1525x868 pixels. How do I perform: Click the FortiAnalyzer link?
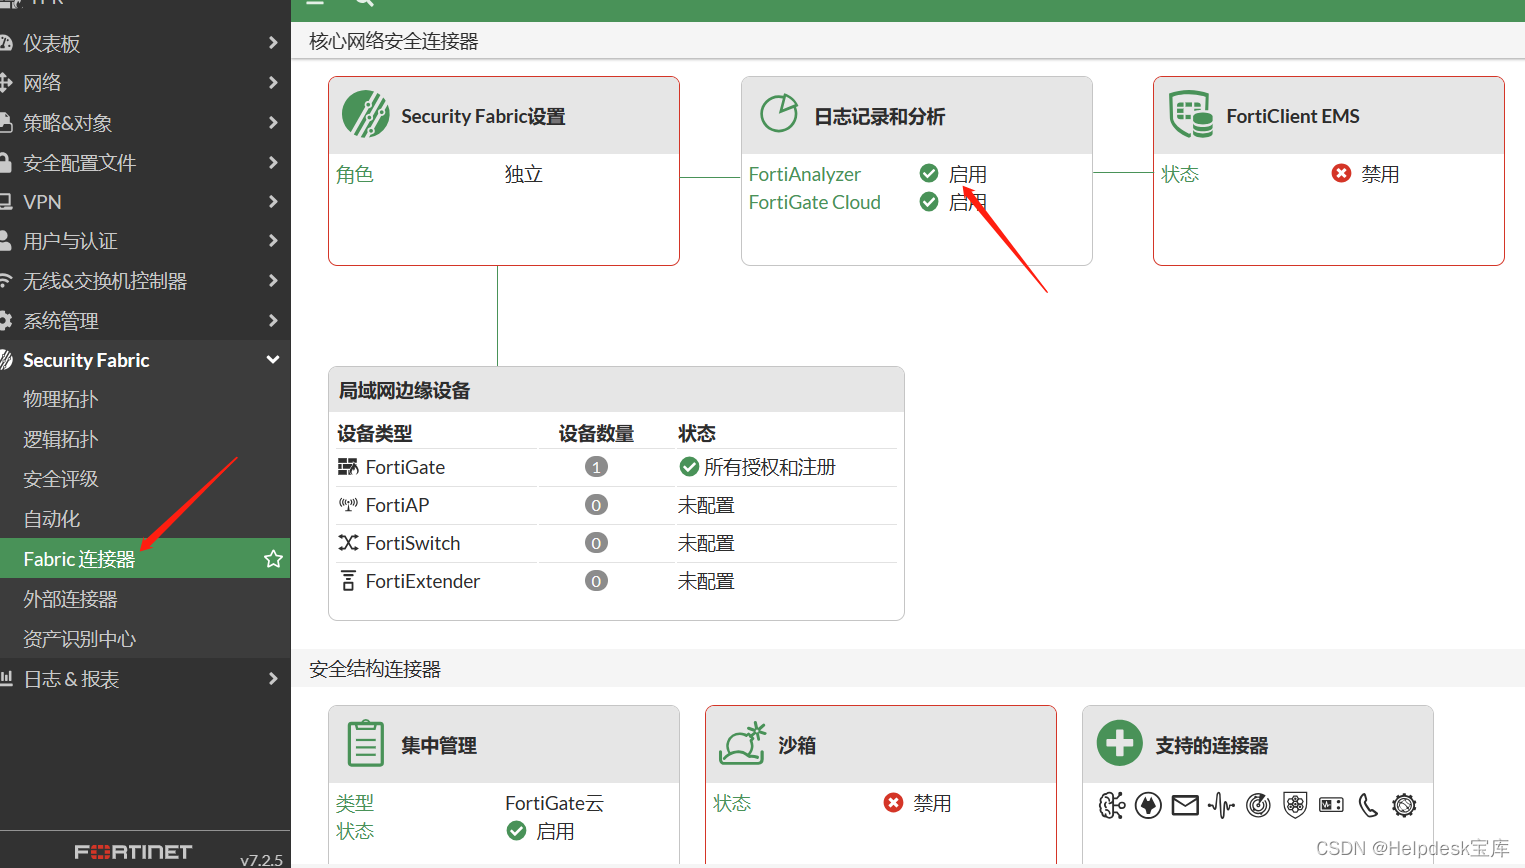[x=804, y=174]
